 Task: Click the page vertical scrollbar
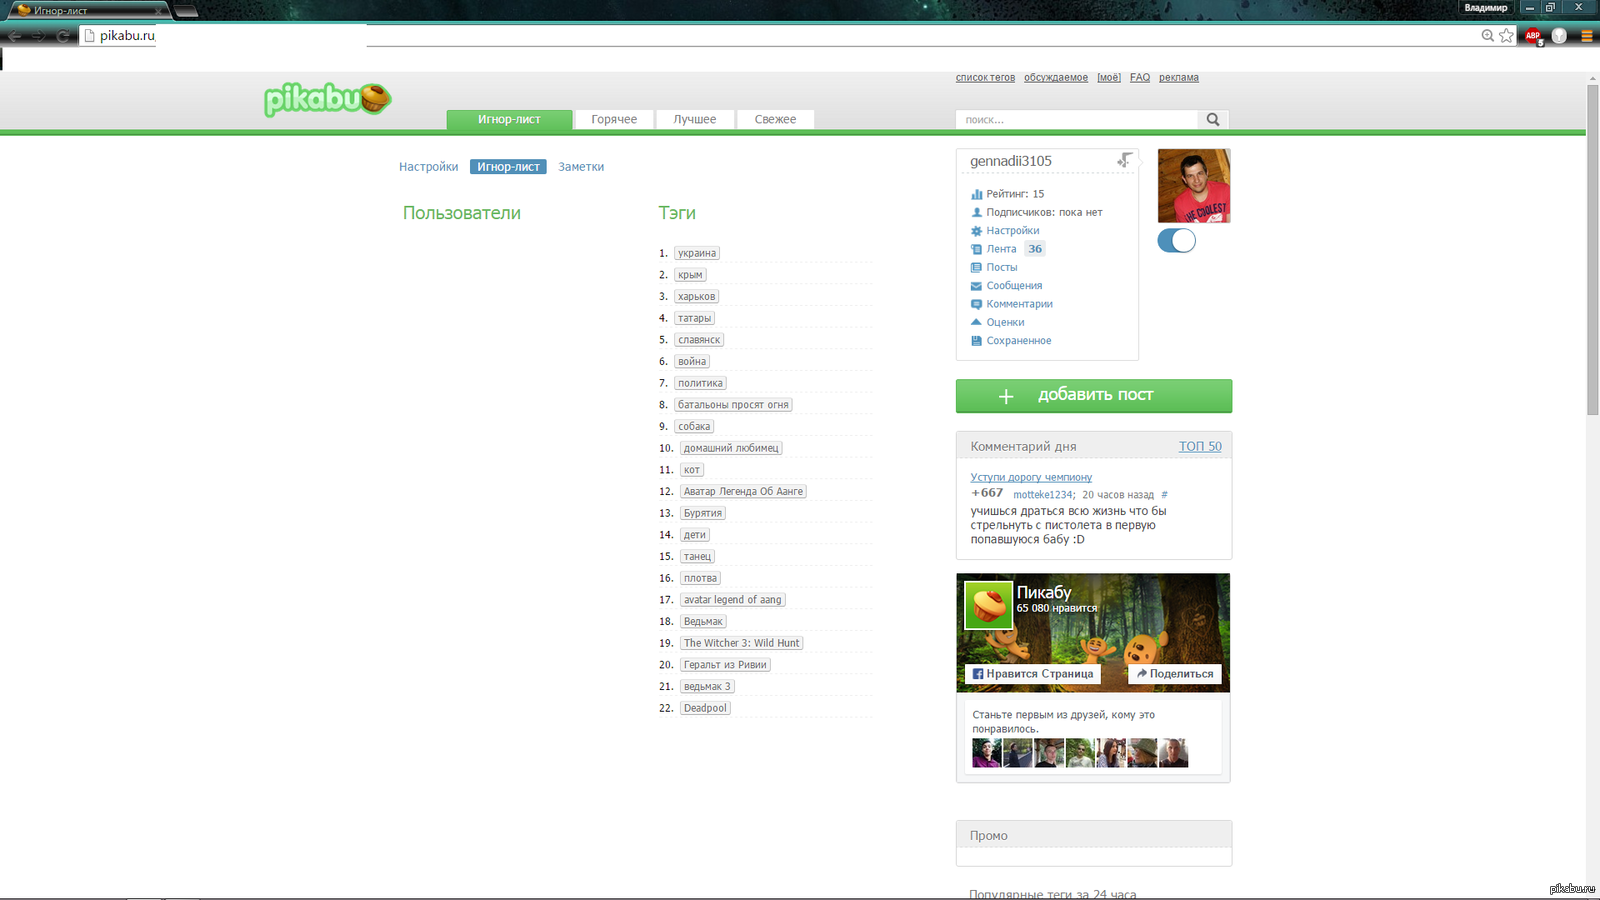pos(1592,250)
